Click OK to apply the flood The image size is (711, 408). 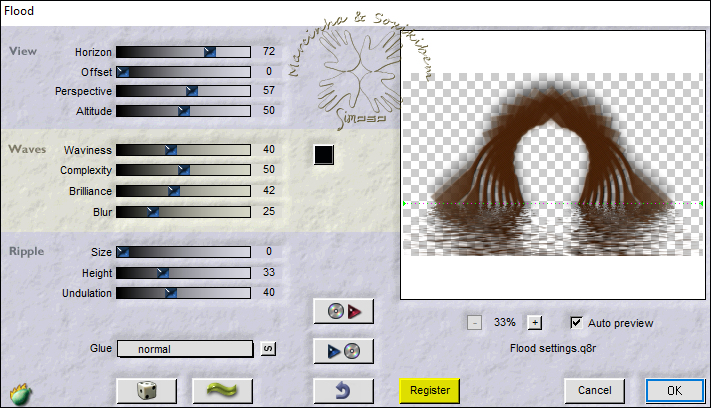pyautogui.click(x=674, y=389)
